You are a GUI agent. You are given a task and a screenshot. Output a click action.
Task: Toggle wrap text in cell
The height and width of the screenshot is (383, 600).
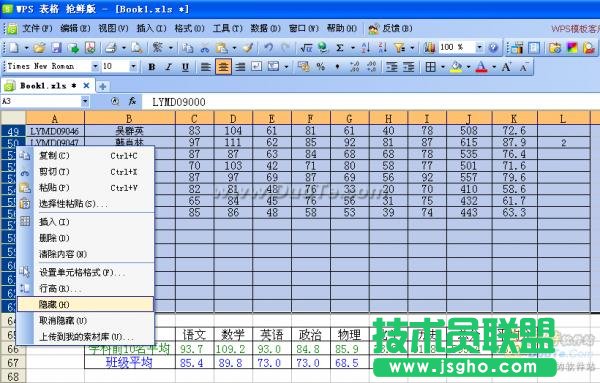point(257,67)
